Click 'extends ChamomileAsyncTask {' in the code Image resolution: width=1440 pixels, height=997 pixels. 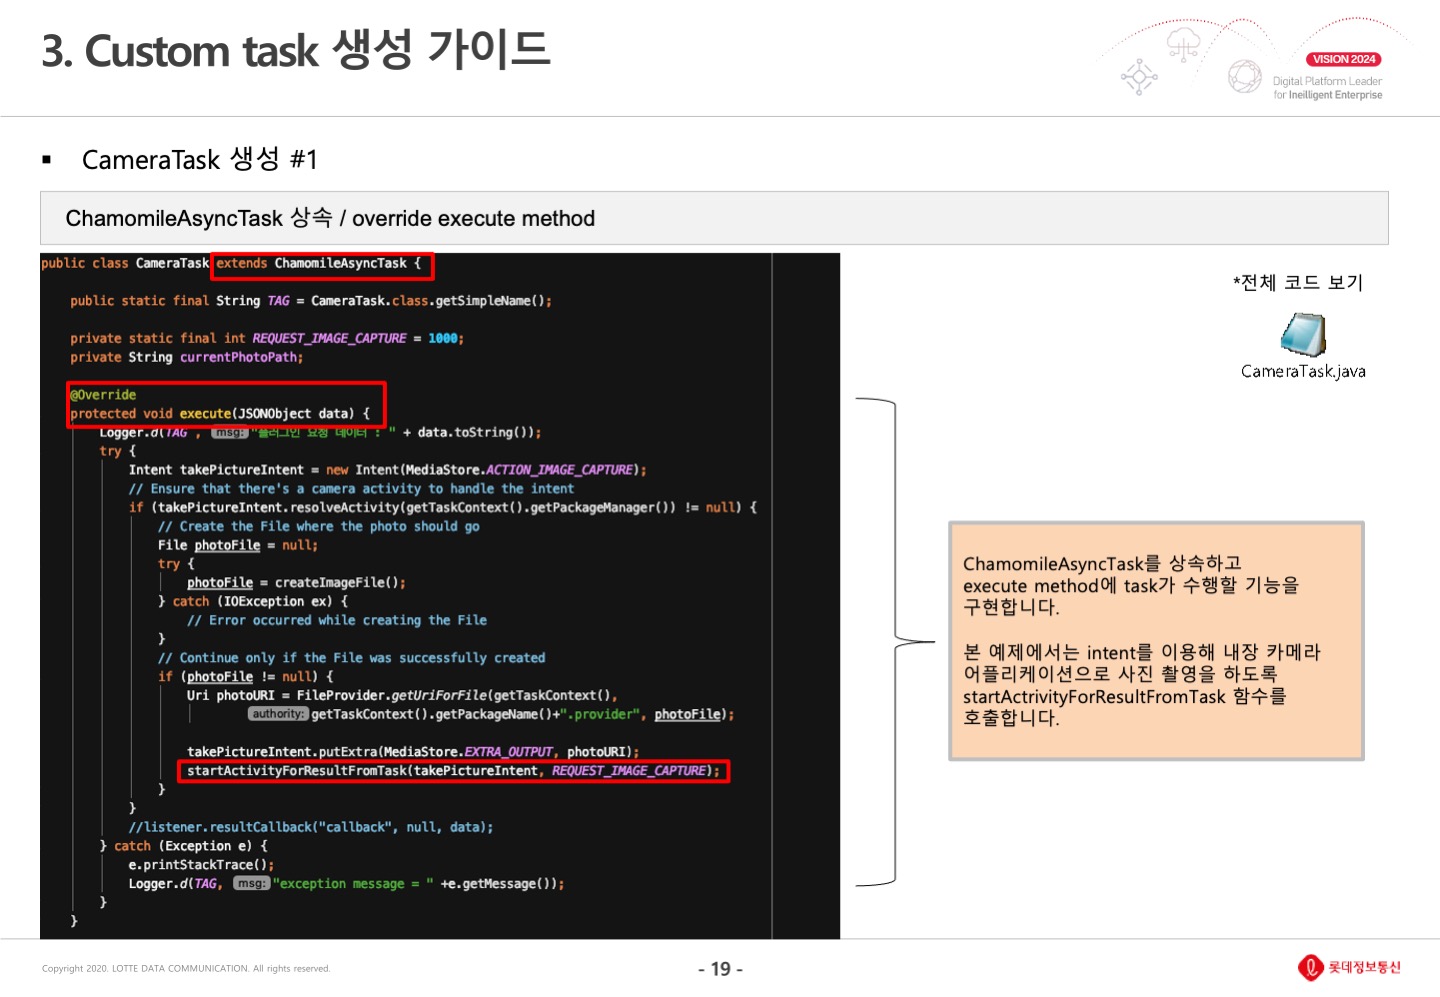point(319,264)
